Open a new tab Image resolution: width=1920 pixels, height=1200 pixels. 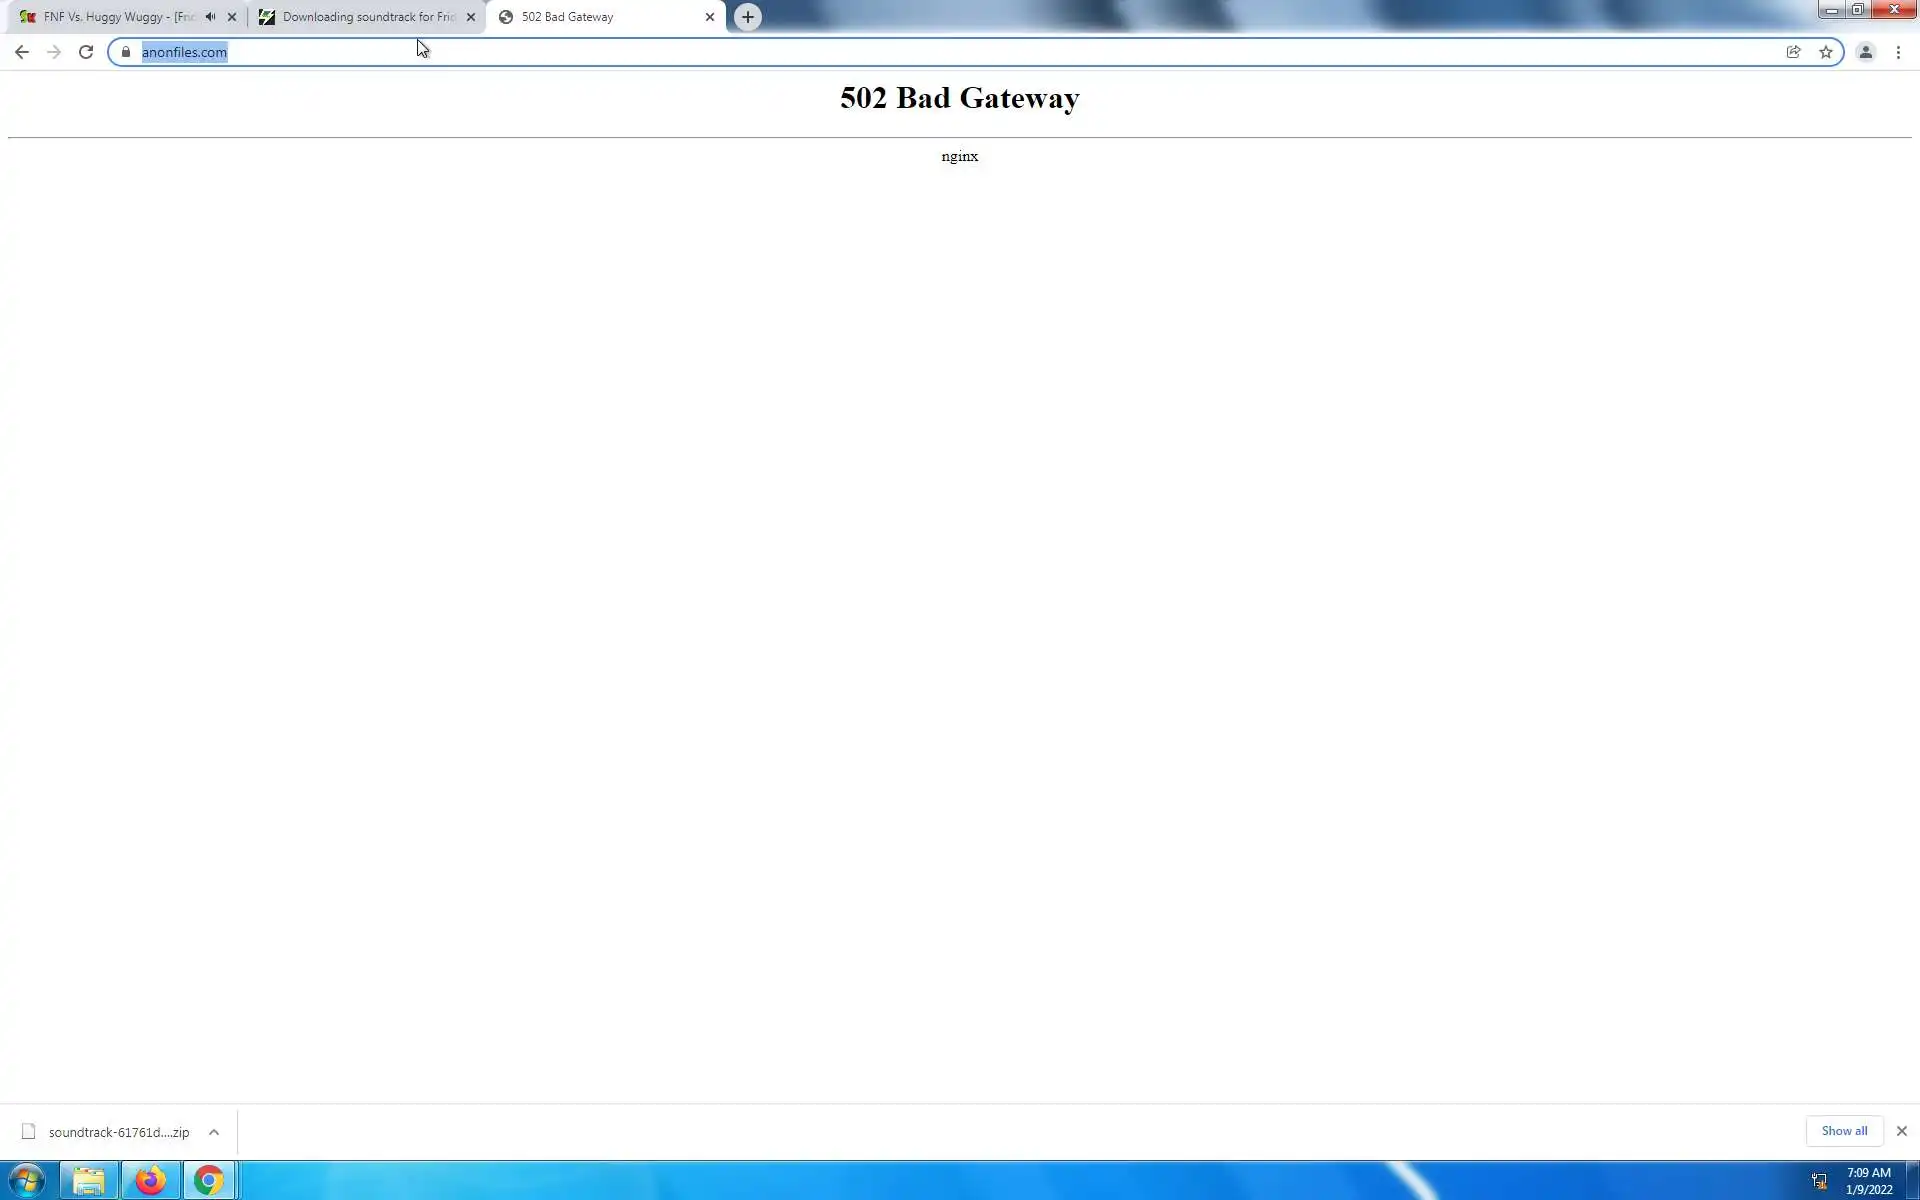pos(747,17)
